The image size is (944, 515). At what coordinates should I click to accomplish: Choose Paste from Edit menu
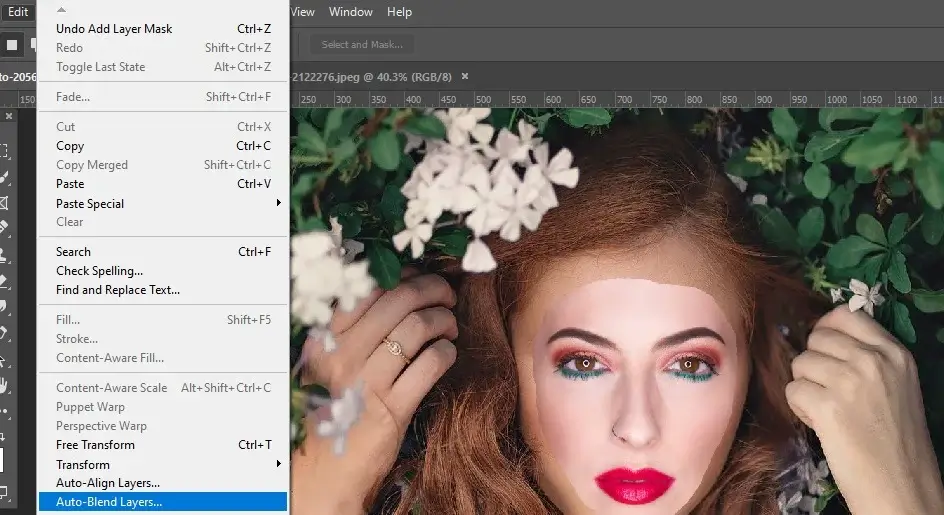(163, 184)
